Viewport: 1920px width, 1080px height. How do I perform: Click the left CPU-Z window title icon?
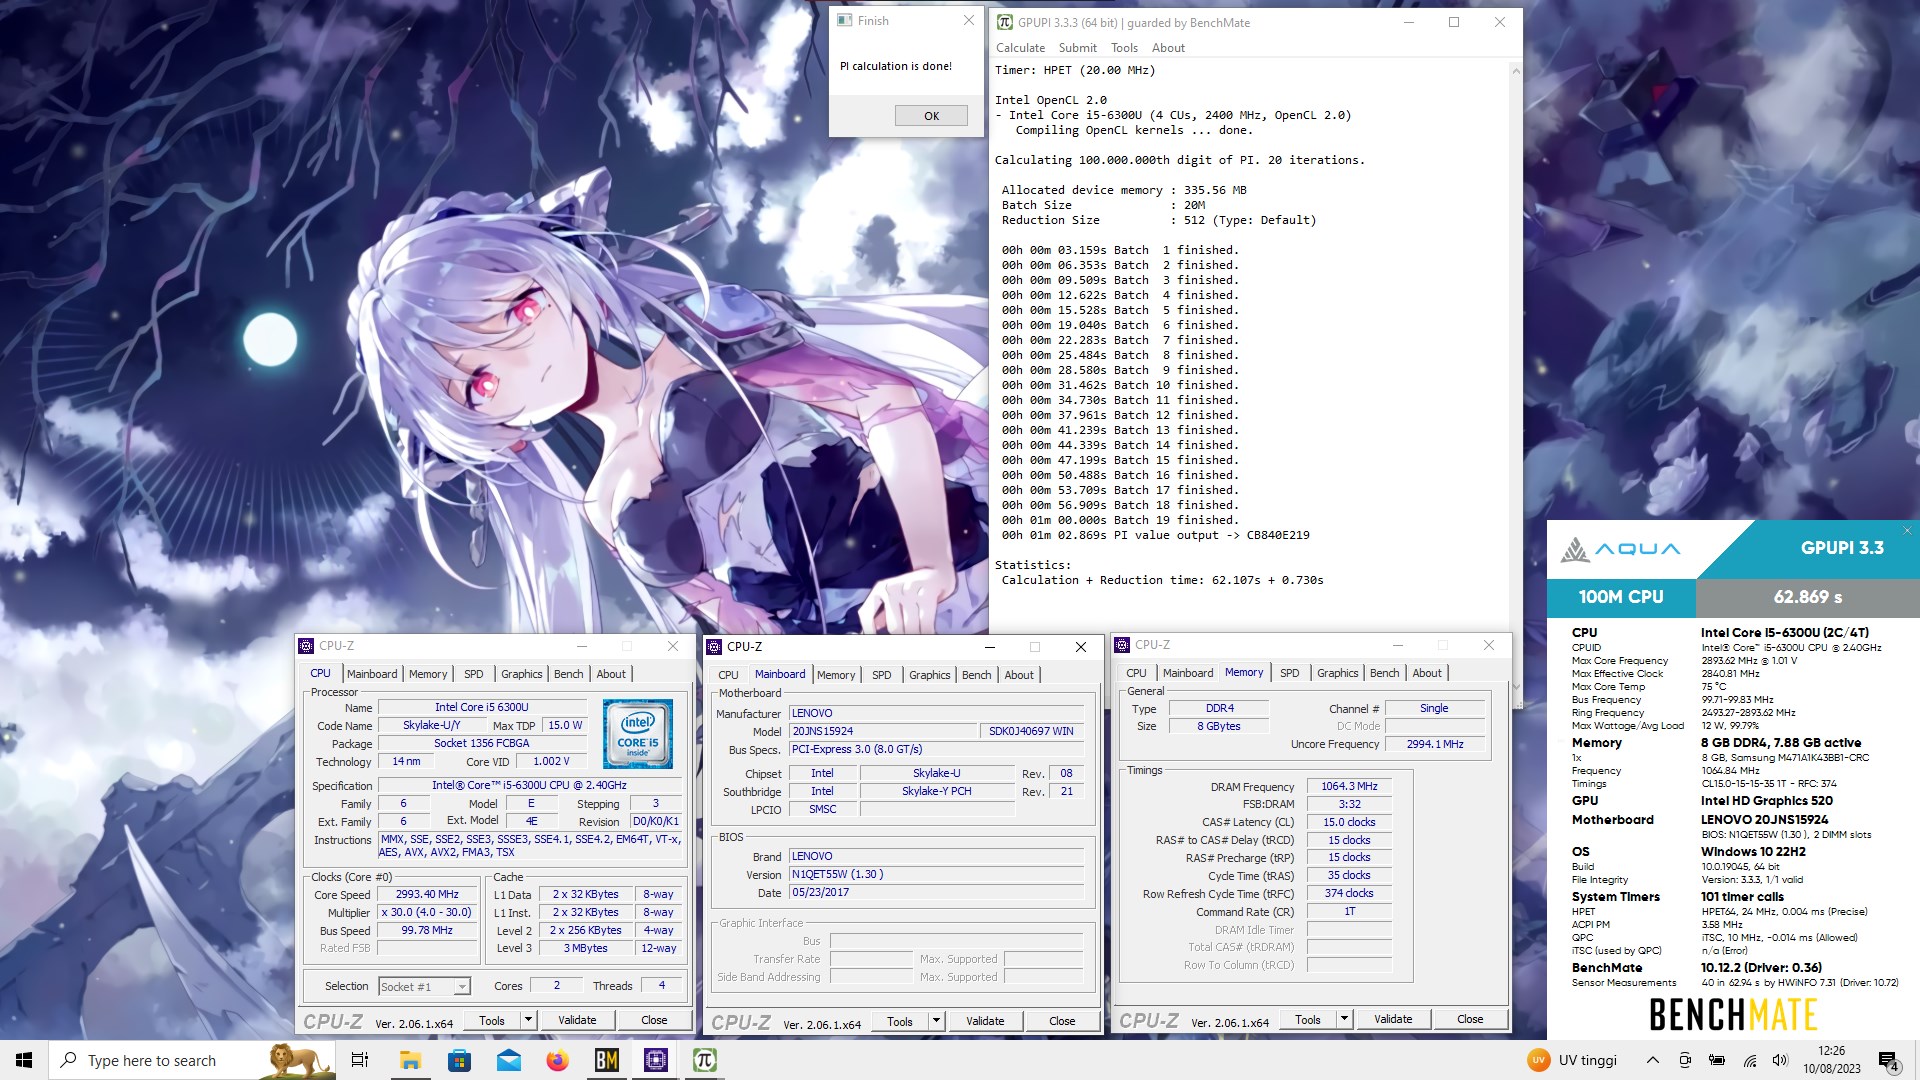tap(307, 646)
